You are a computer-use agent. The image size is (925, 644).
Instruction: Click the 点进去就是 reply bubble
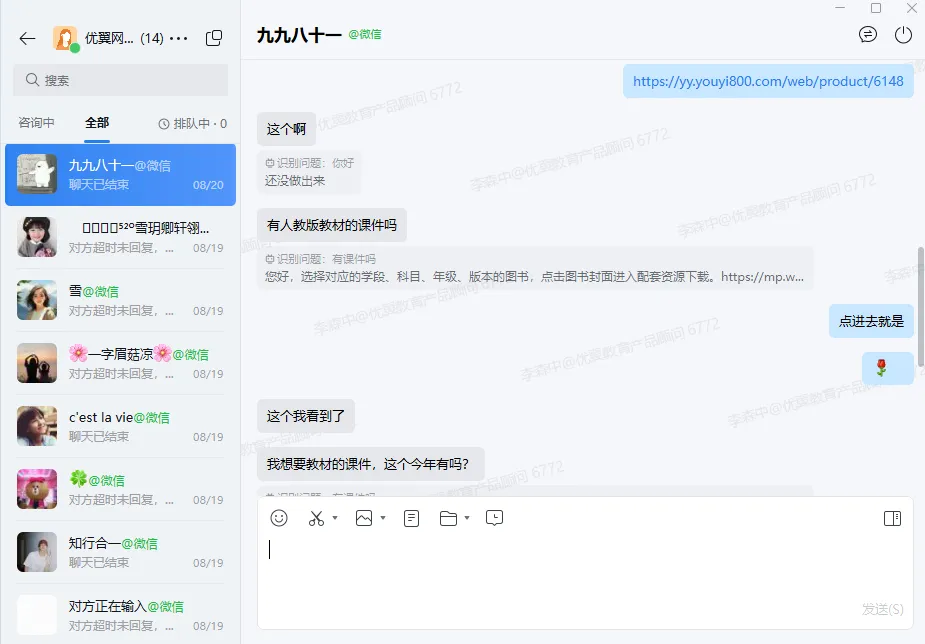coord(871,321)
